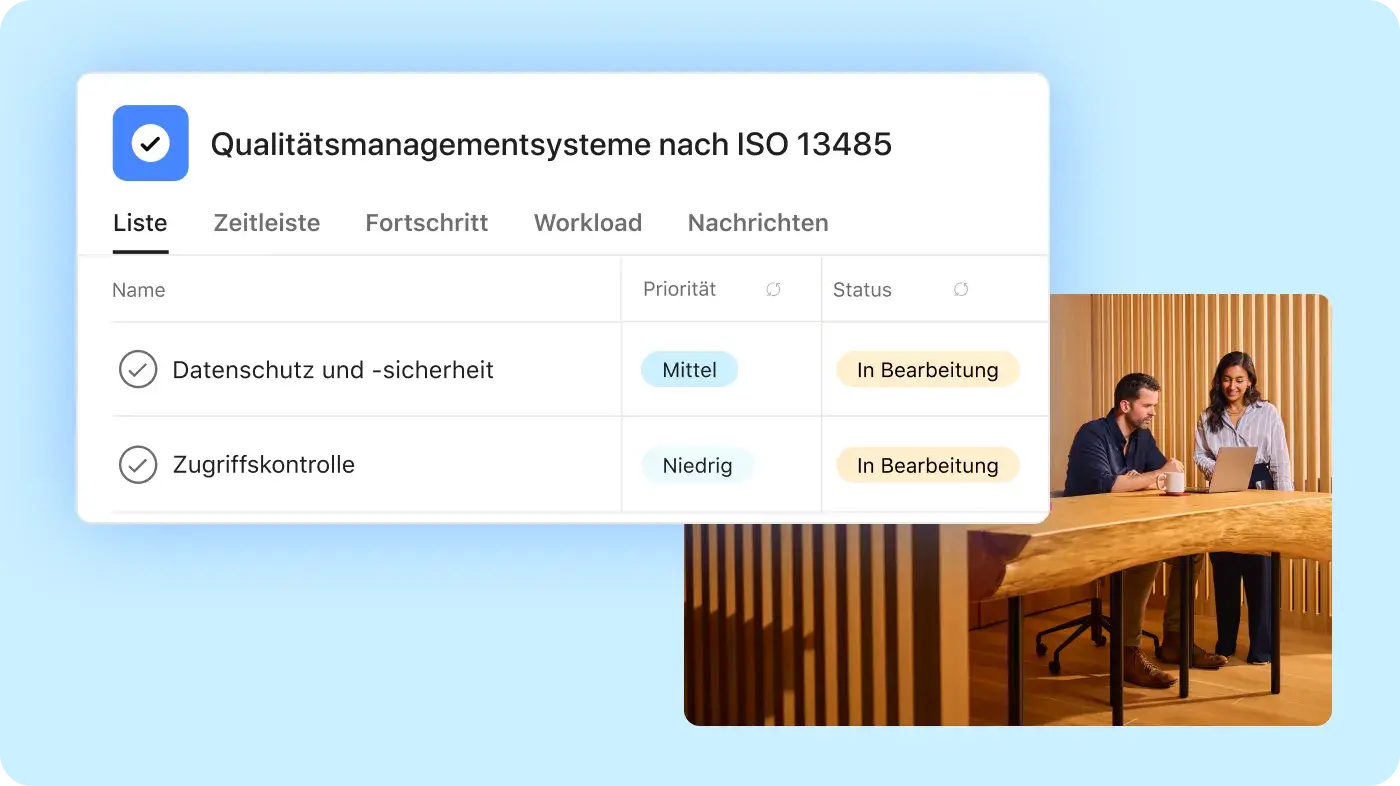The image size is (1400, 786).
Task: Open the Niedrig priority pill dropdown
Action: click(x=697, y=465)
